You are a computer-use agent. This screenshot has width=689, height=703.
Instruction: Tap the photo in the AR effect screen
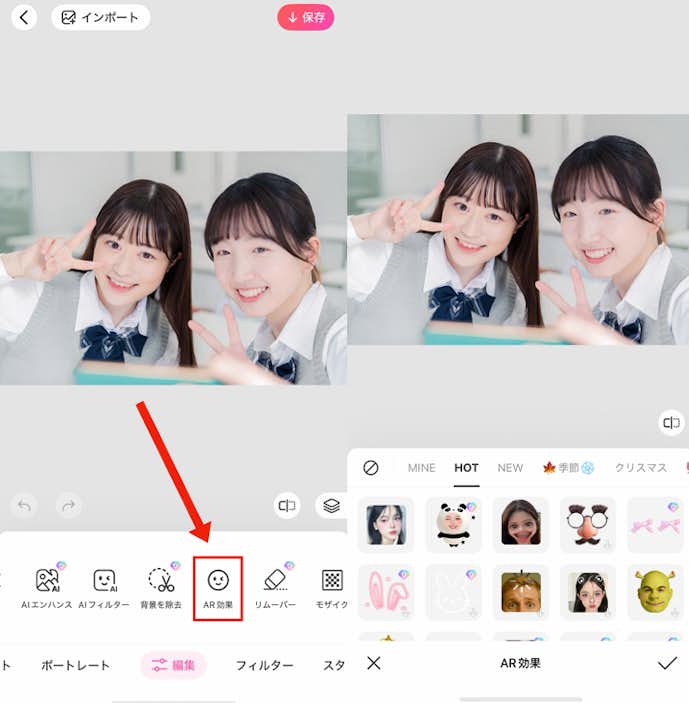tap(518, 230)
